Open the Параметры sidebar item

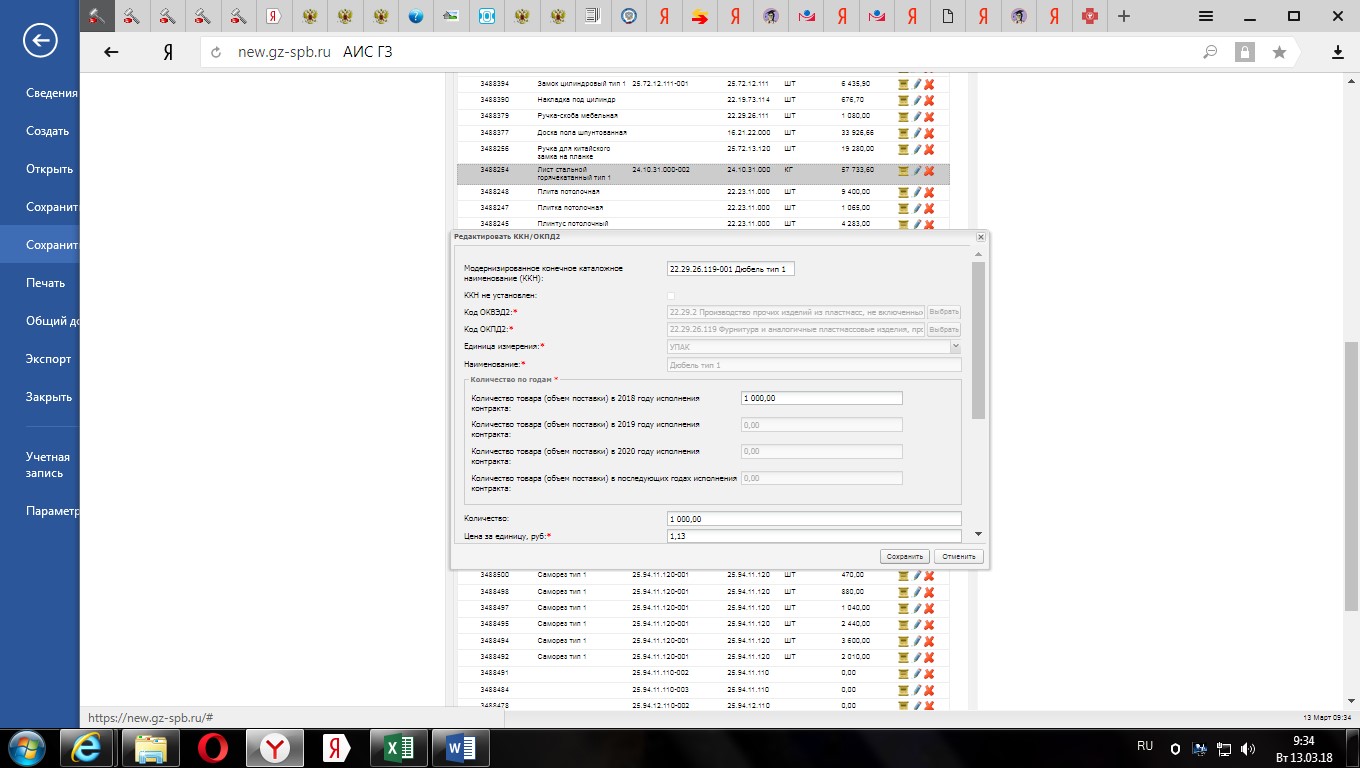tap(52, 511)
